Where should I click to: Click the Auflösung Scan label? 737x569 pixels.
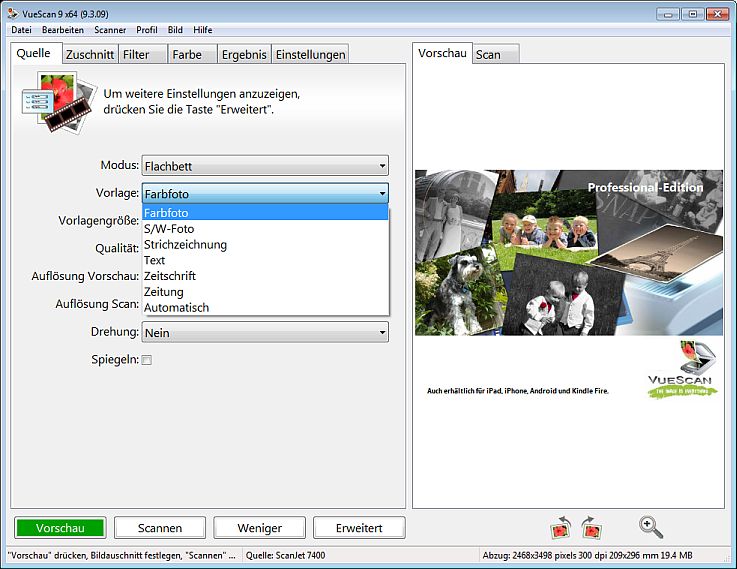(x=97, y=304)
